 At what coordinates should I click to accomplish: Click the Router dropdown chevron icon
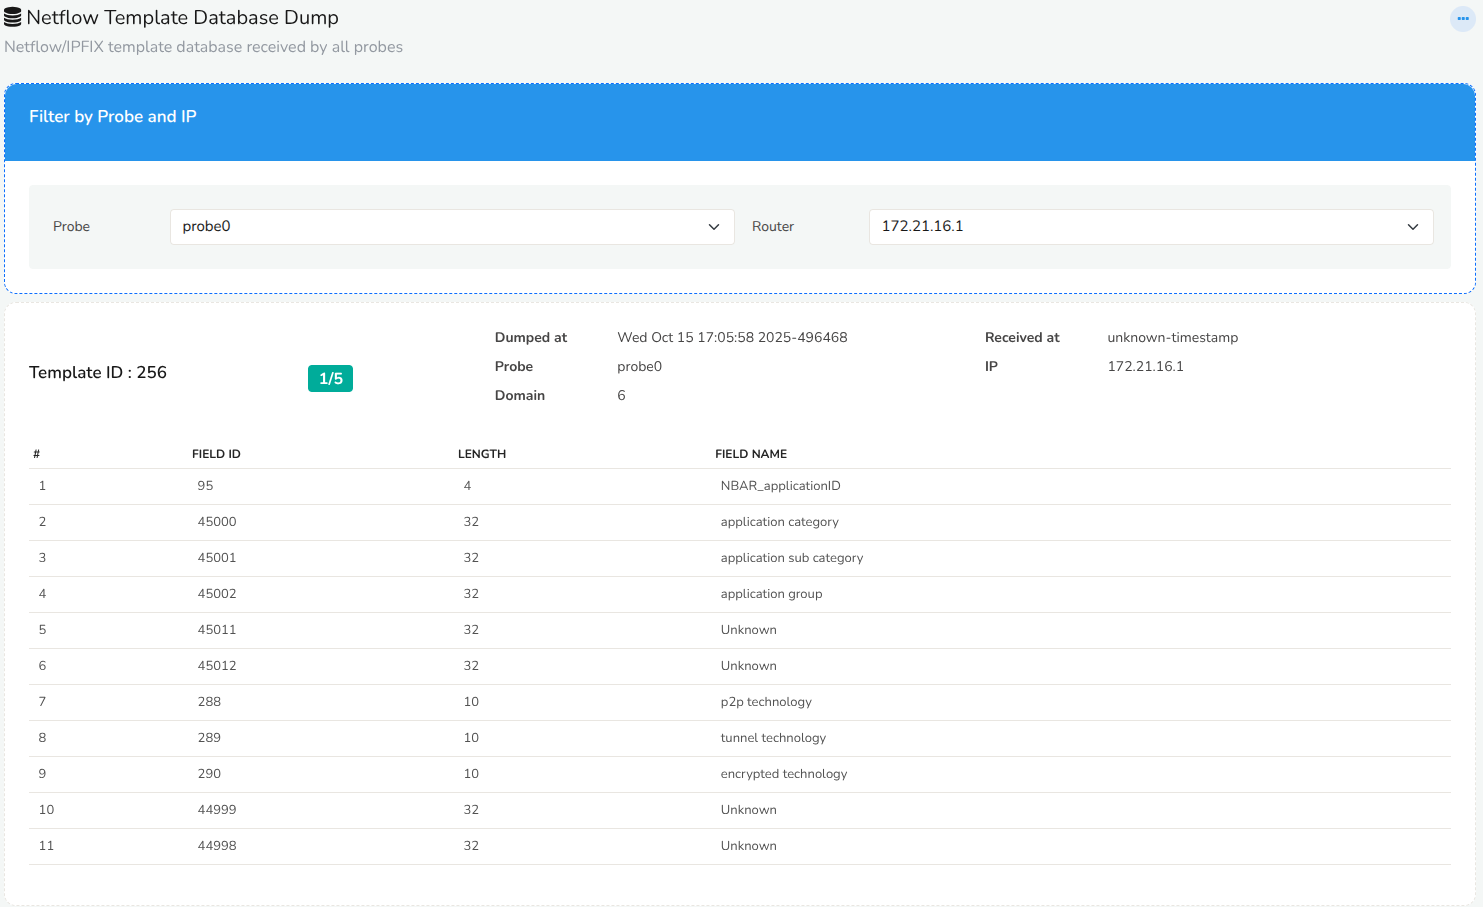point(1413,226)
